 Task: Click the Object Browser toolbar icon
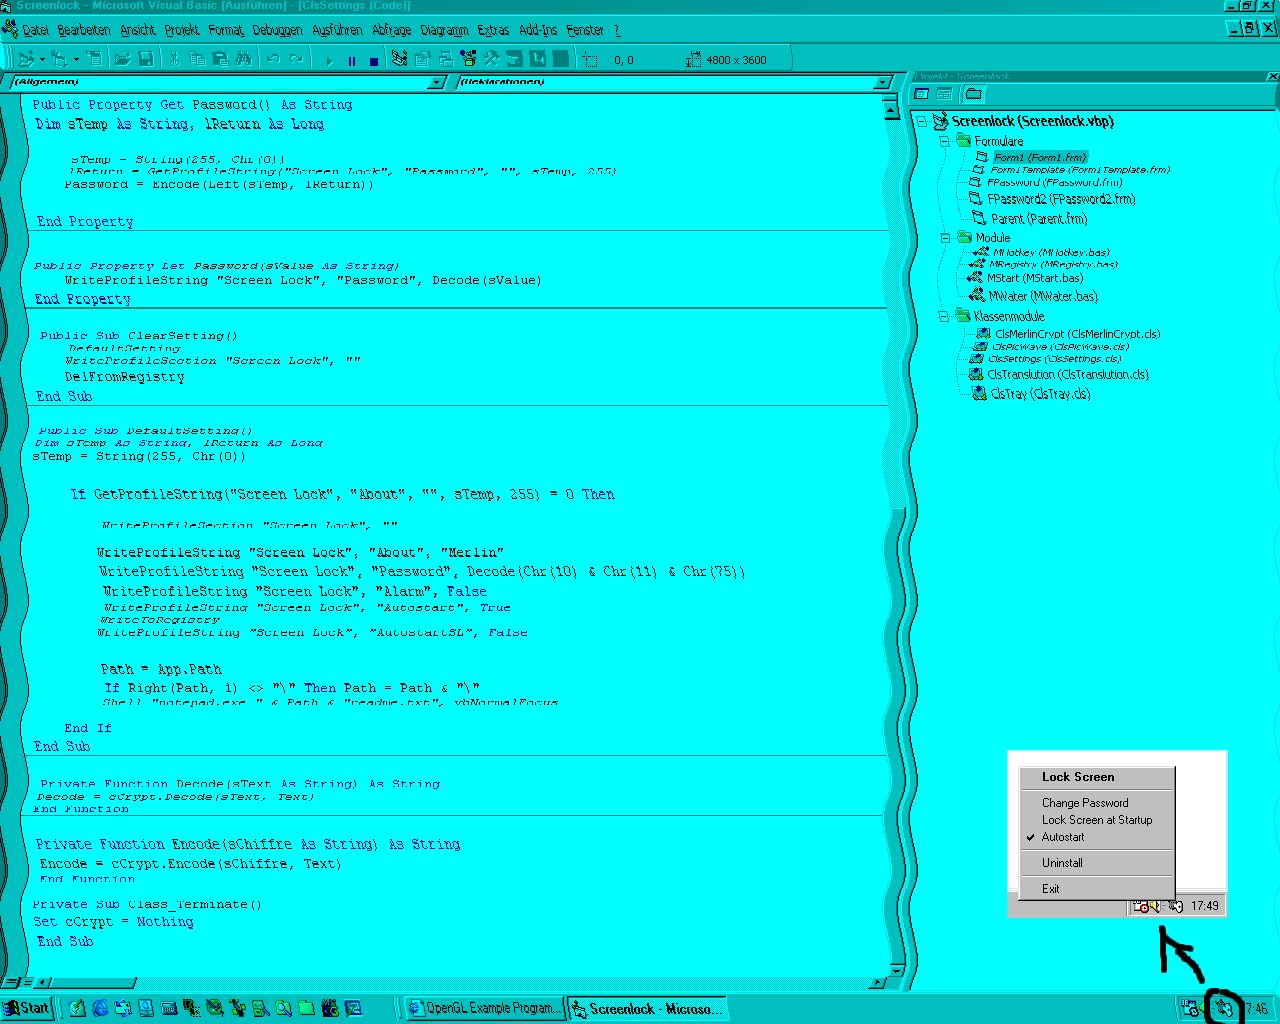point(468,60)
